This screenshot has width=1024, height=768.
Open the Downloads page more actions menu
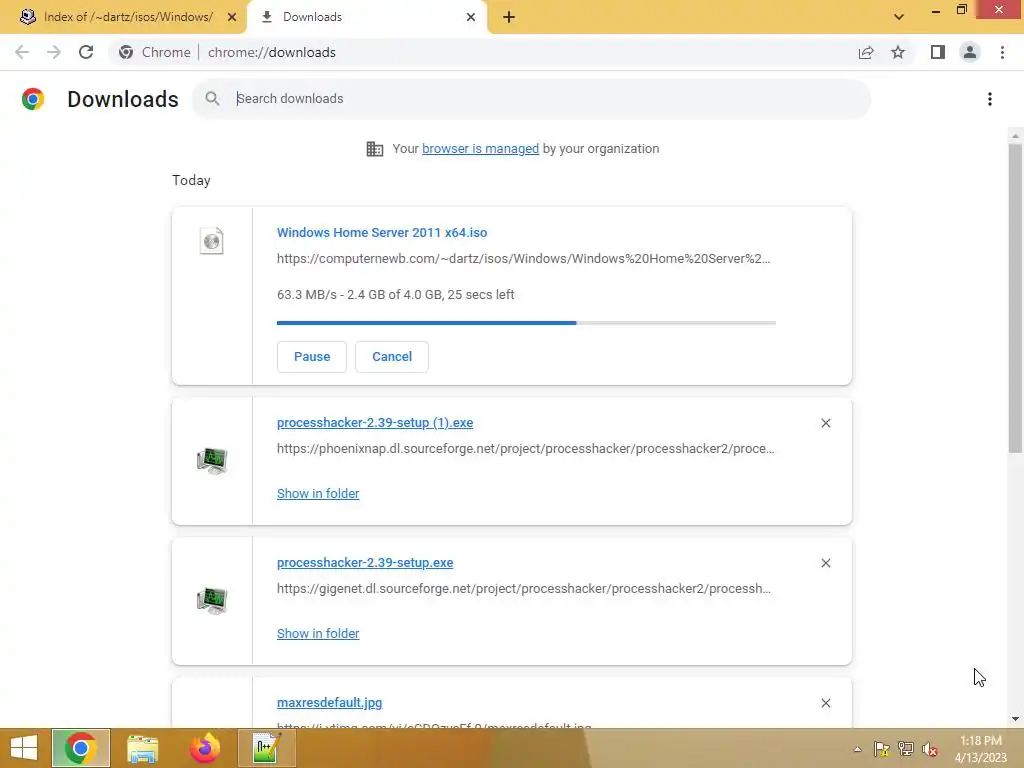point(990,99)
